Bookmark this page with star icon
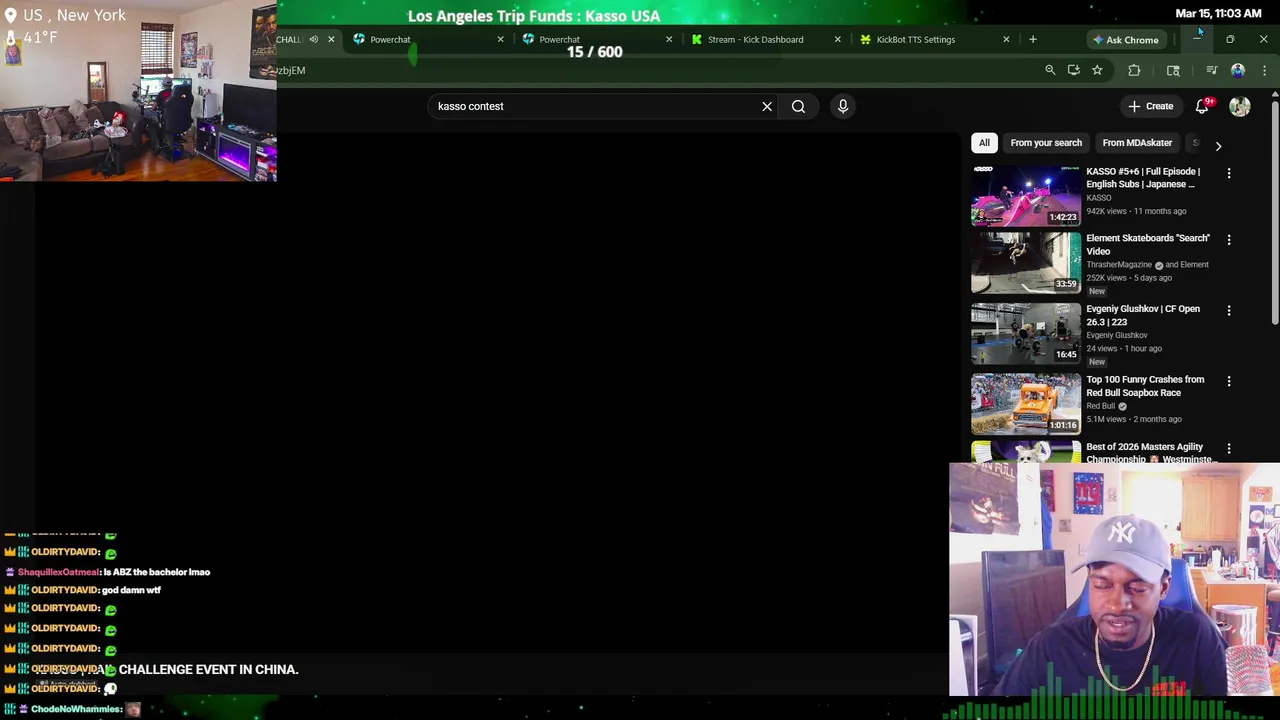This screenshot has width=1280, height=720. coord(1097,70)
